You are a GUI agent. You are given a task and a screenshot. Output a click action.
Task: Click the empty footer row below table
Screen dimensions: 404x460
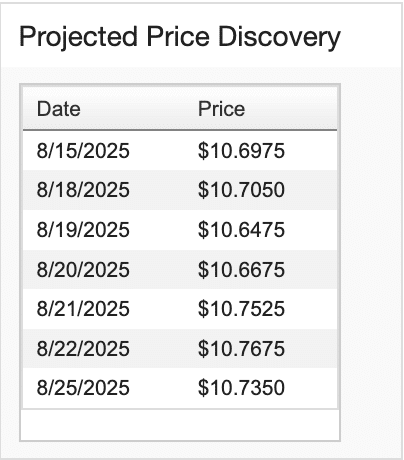[x=180, y=425]
